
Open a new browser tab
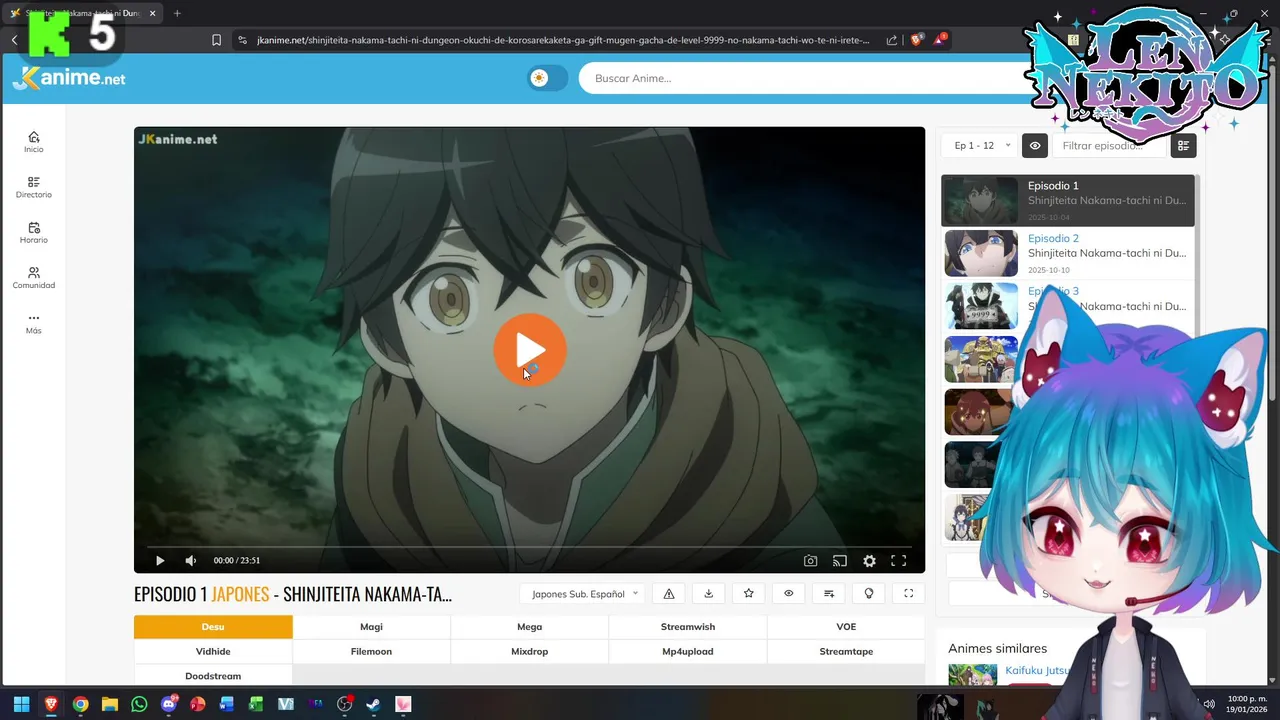pyautogui.click(x=177, y=13)
